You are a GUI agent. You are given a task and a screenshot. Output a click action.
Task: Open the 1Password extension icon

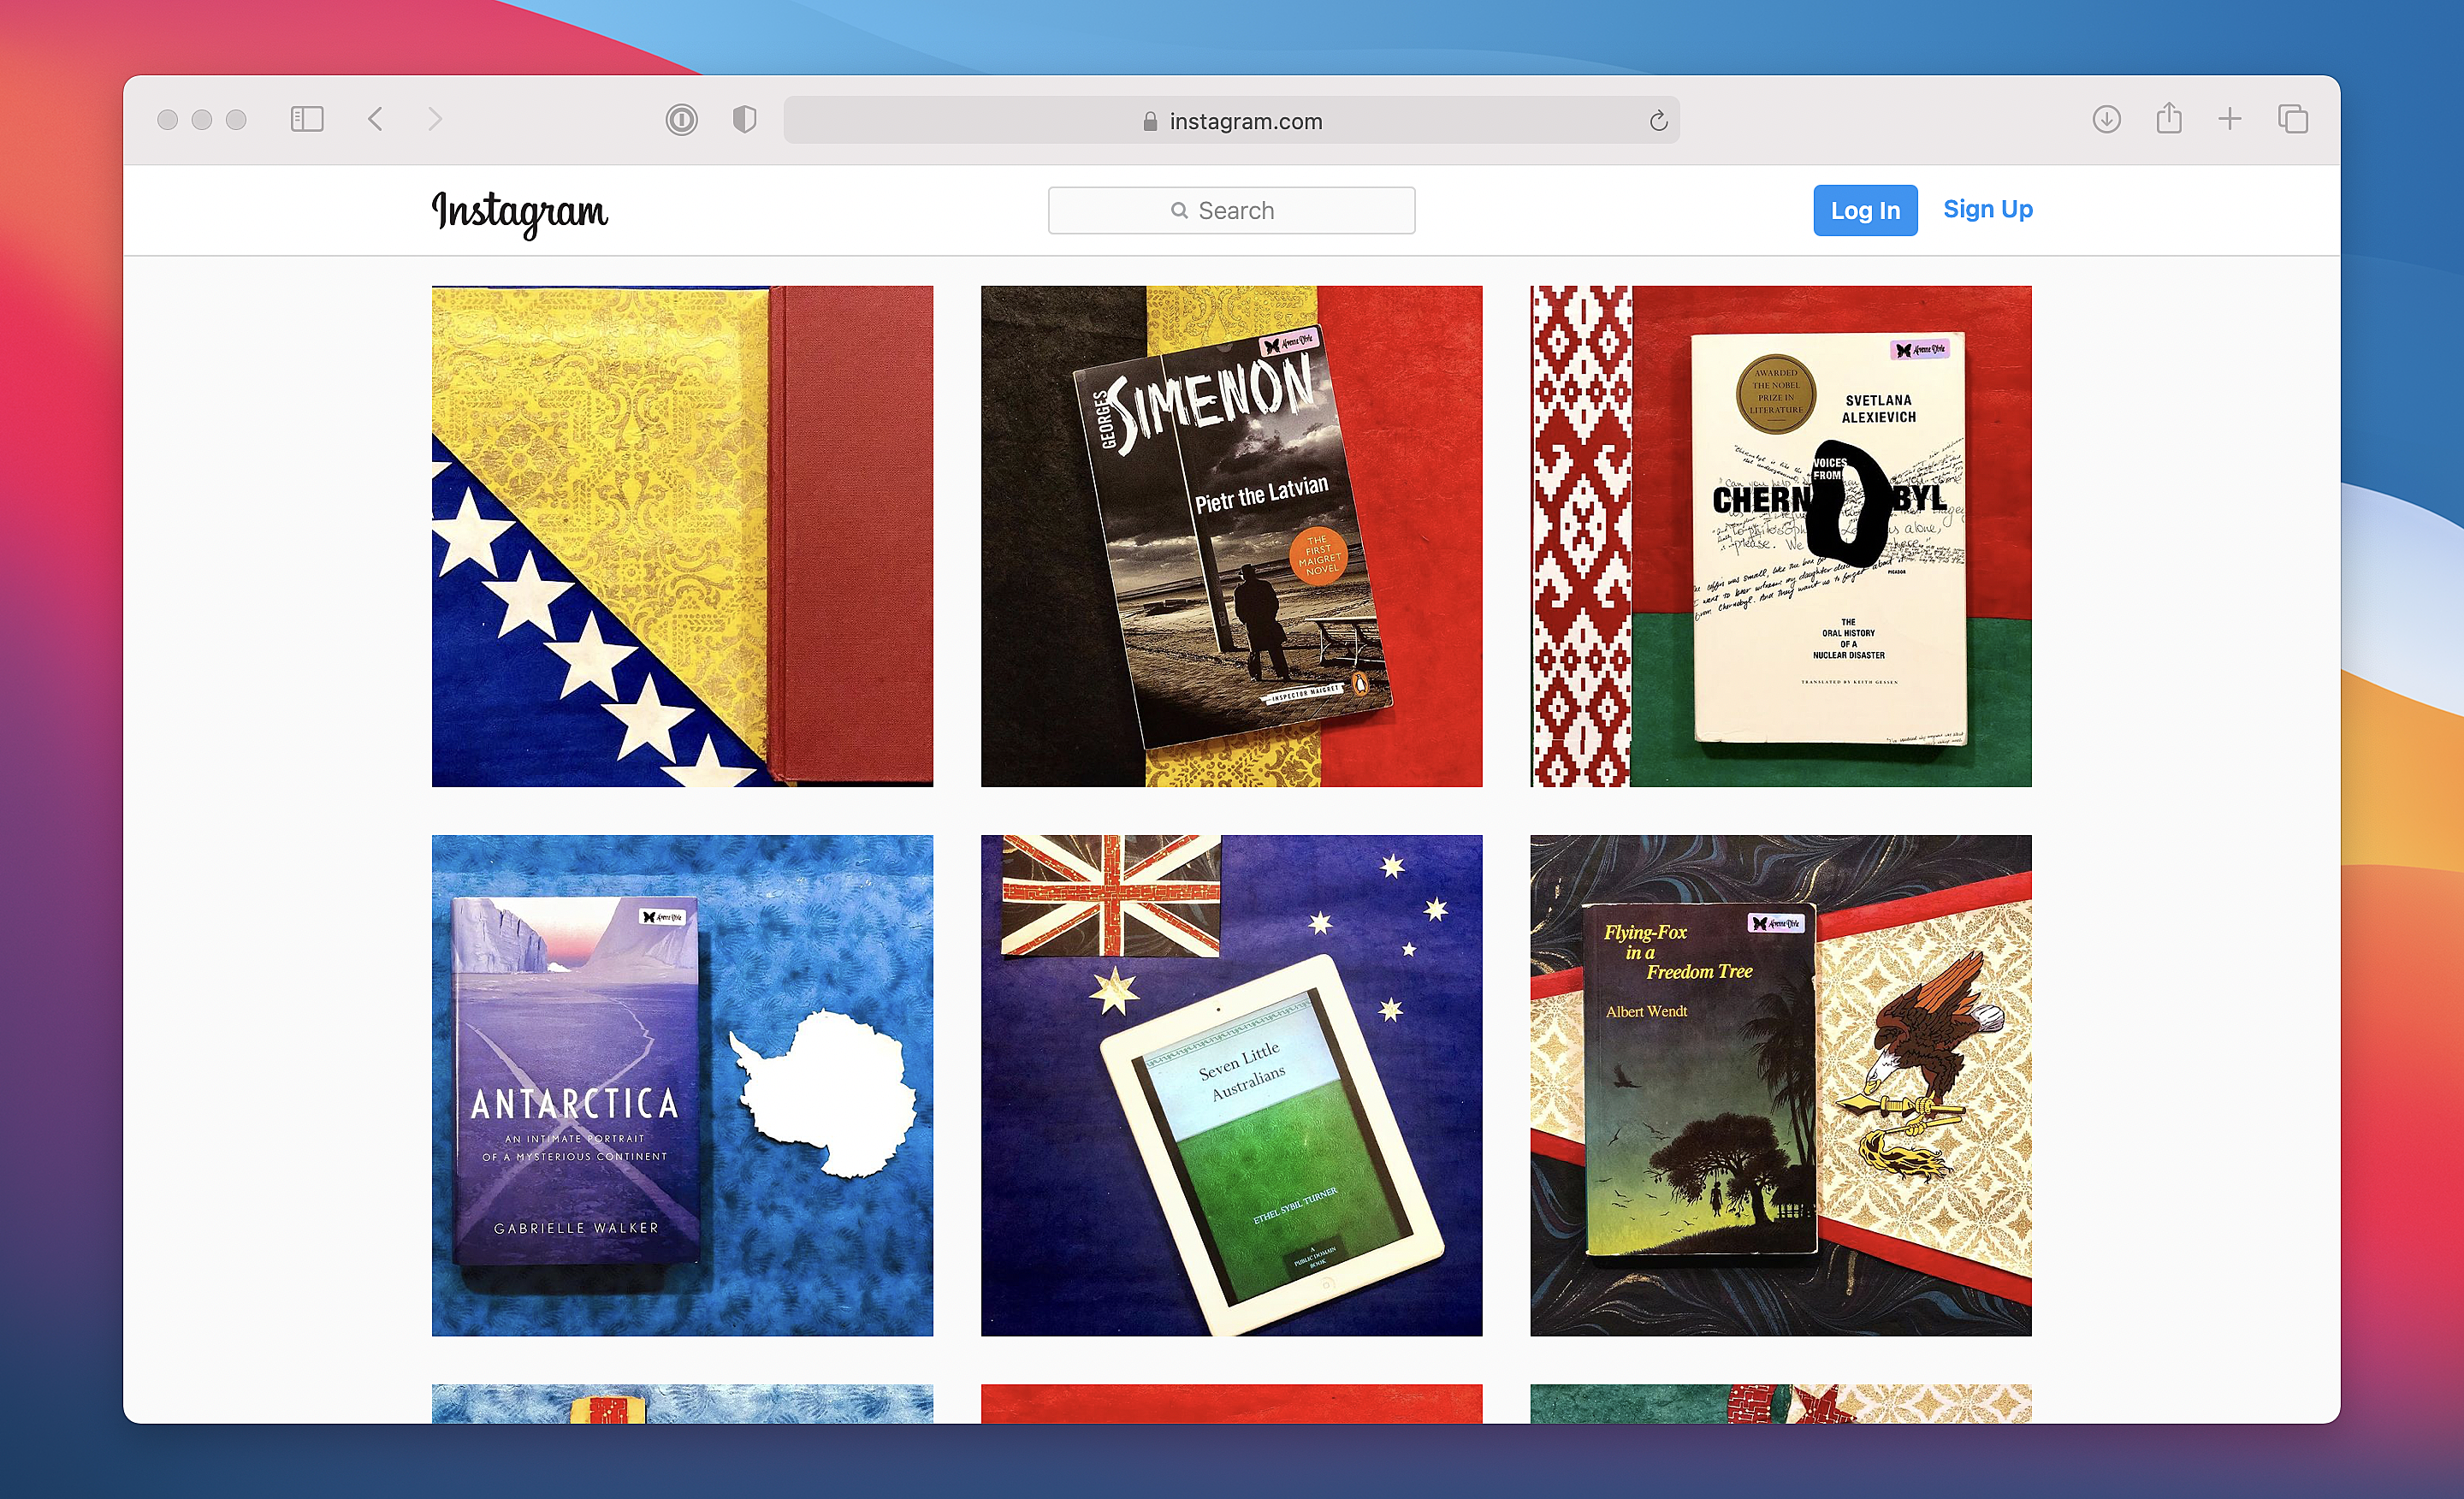click(x=682, y=120)
